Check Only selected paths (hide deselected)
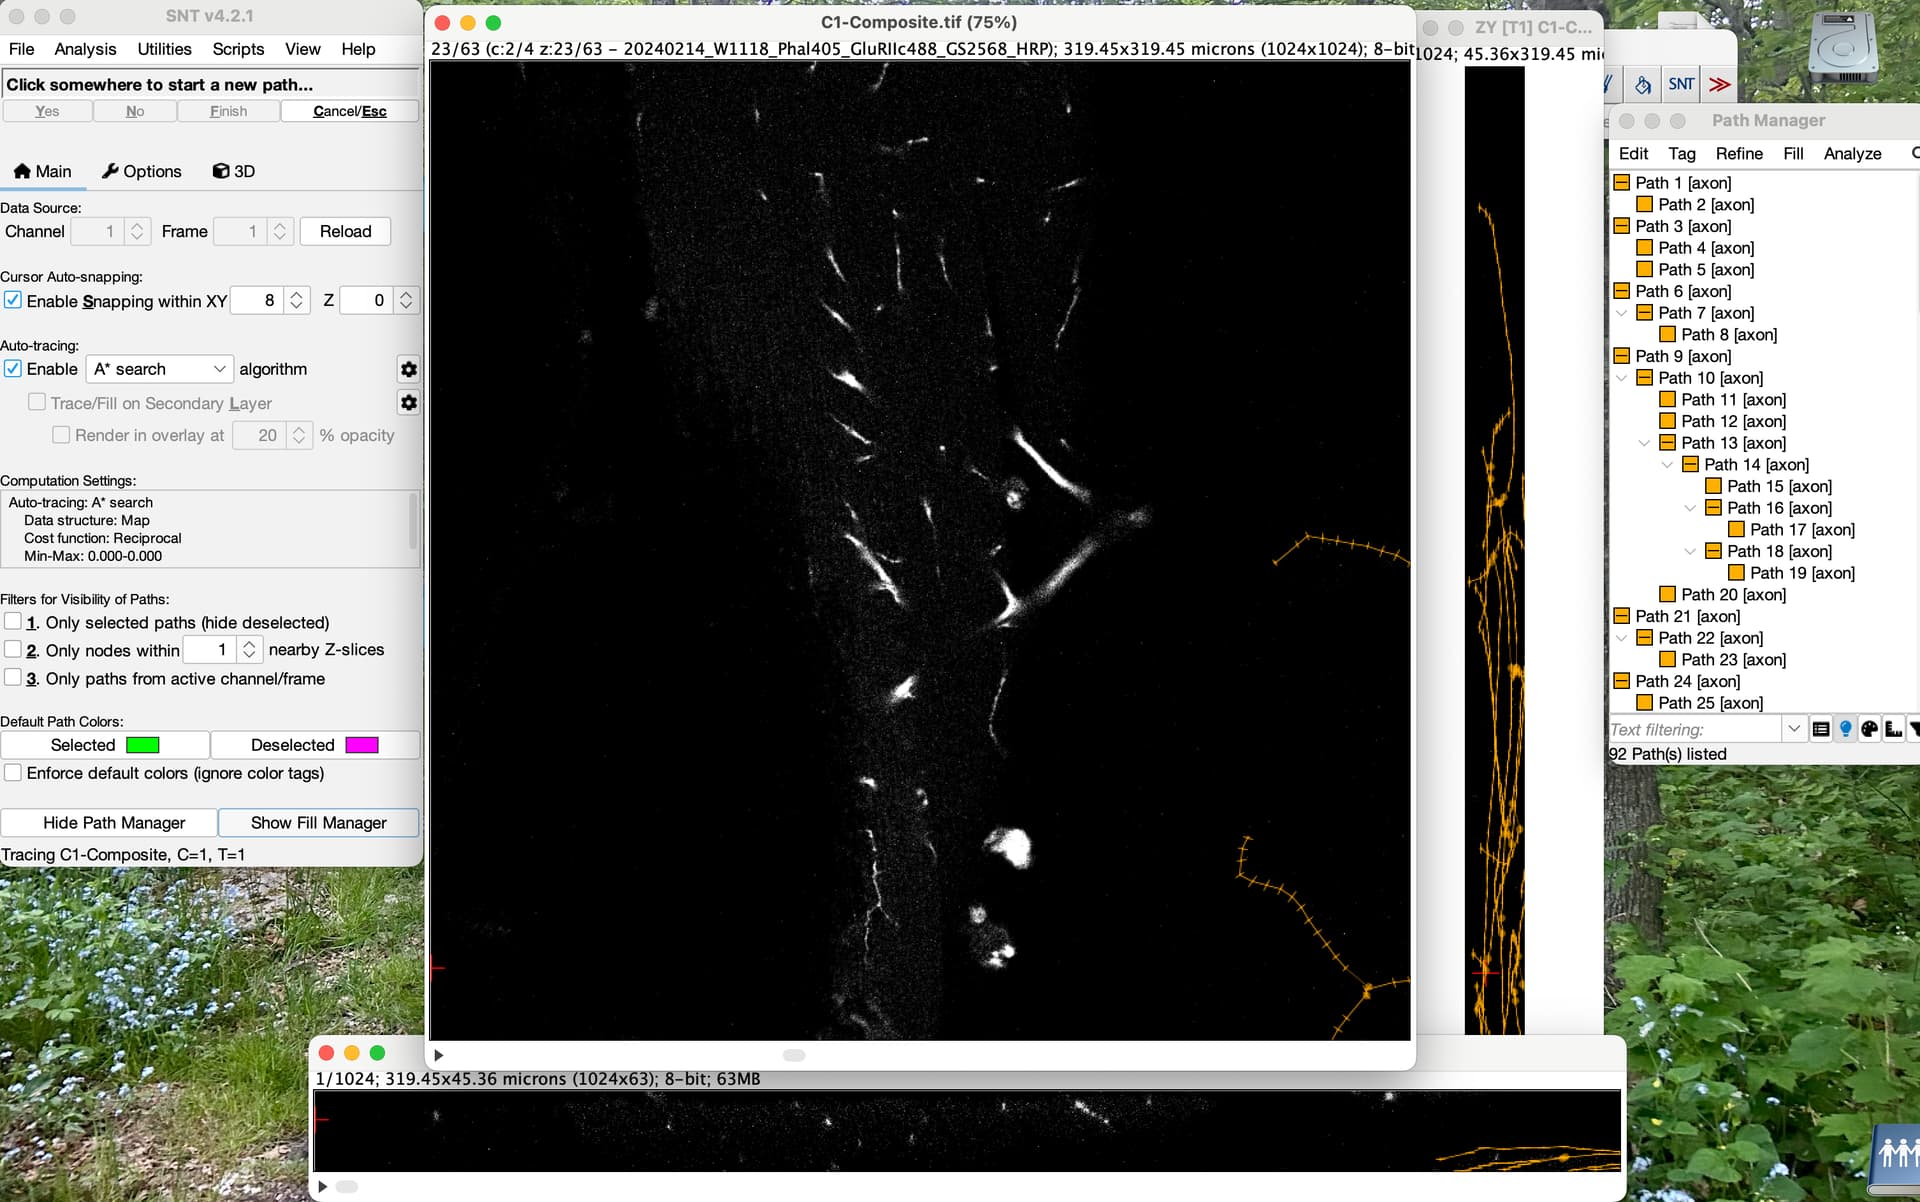This screenshot has height=1202, width=1920. click(x=13, y=620)
